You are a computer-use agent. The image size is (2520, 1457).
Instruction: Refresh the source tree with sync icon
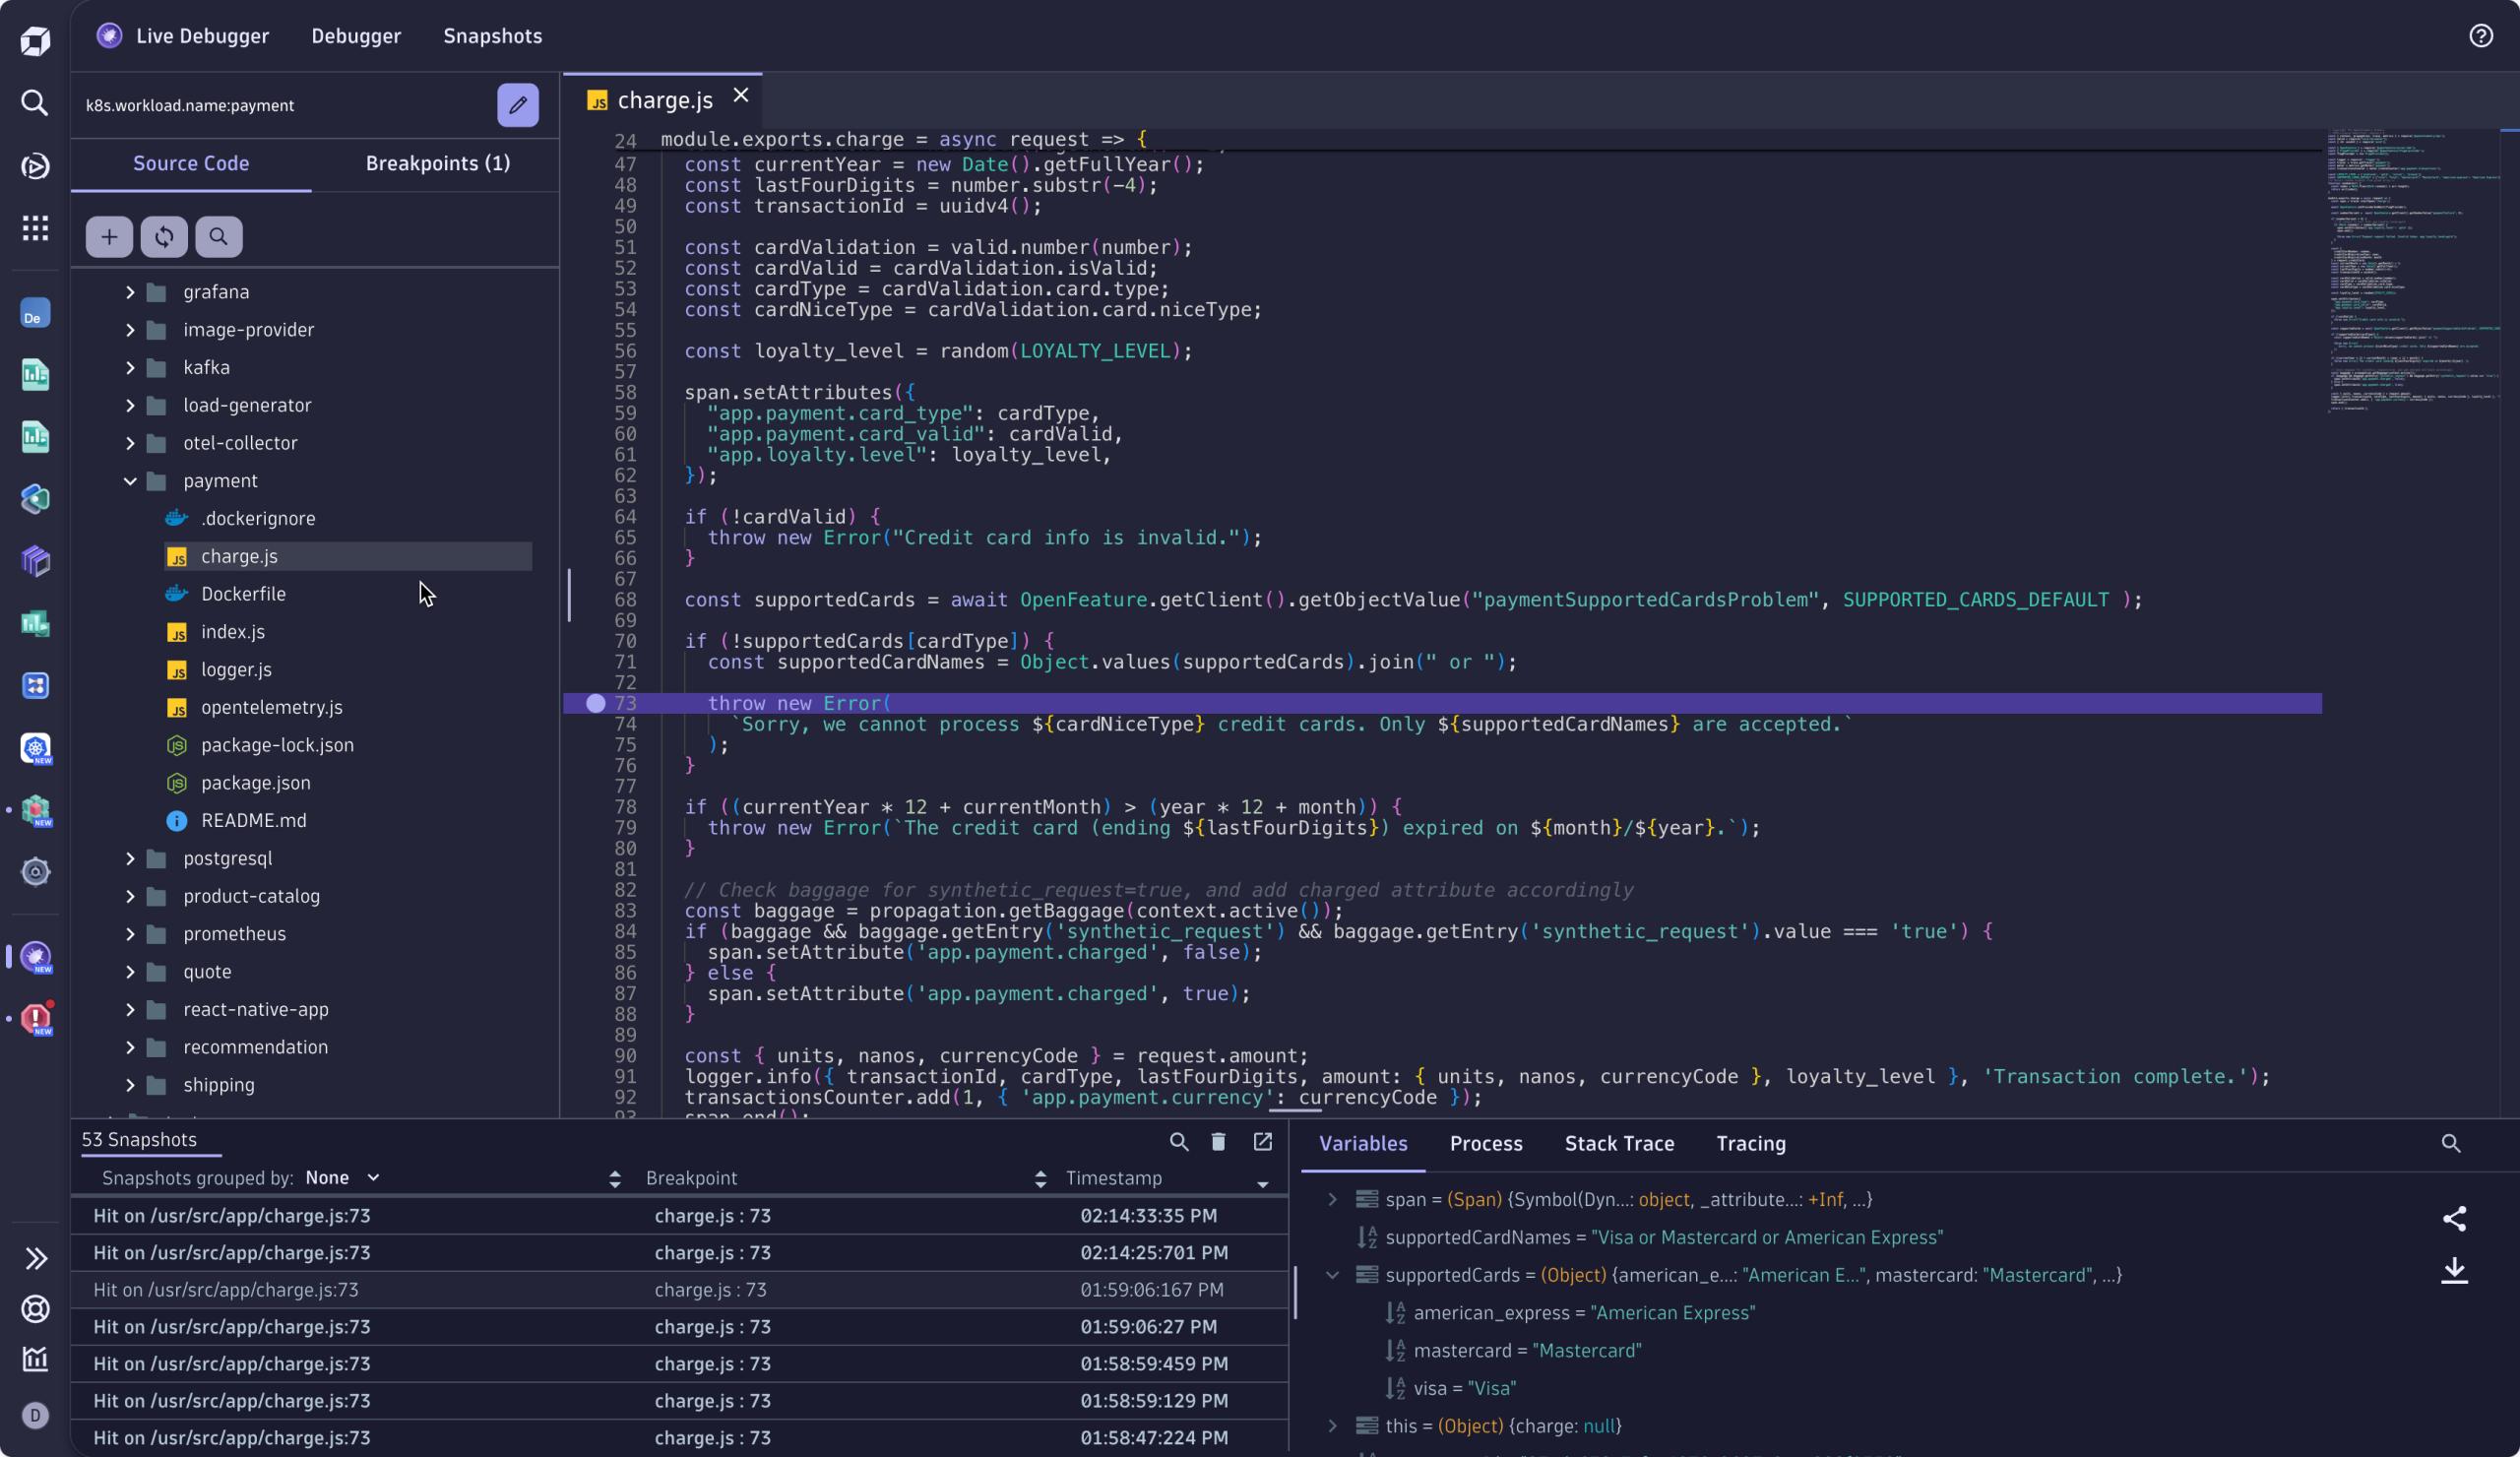[164, 236]
